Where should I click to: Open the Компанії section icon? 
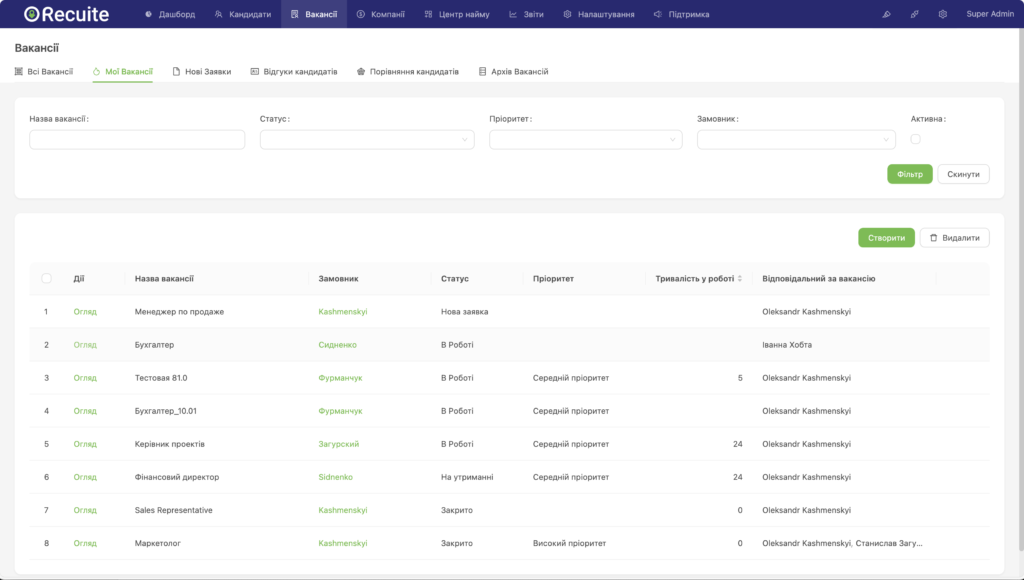tap(362, 14)
